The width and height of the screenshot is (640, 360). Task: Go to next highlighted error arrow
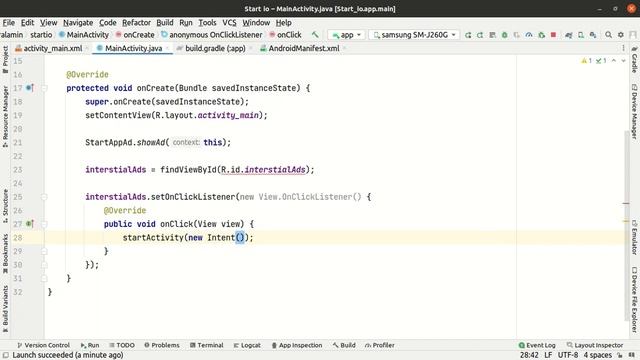[623, 61]
